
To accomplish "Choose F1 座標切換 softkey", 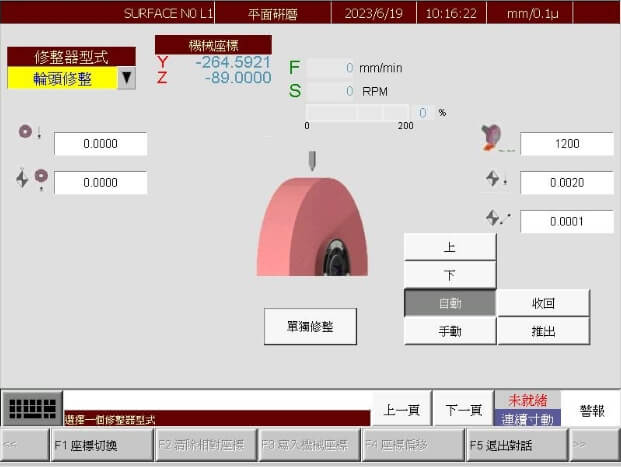I will pyautogui.click(x=102, y=445).
